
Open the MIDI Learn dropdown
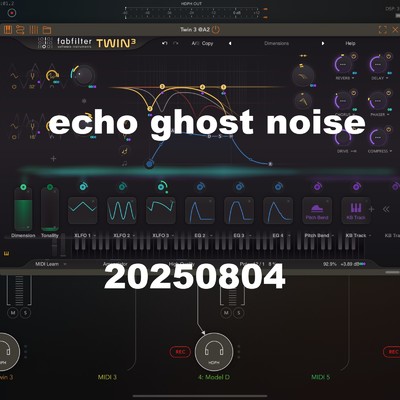[51, 264]
